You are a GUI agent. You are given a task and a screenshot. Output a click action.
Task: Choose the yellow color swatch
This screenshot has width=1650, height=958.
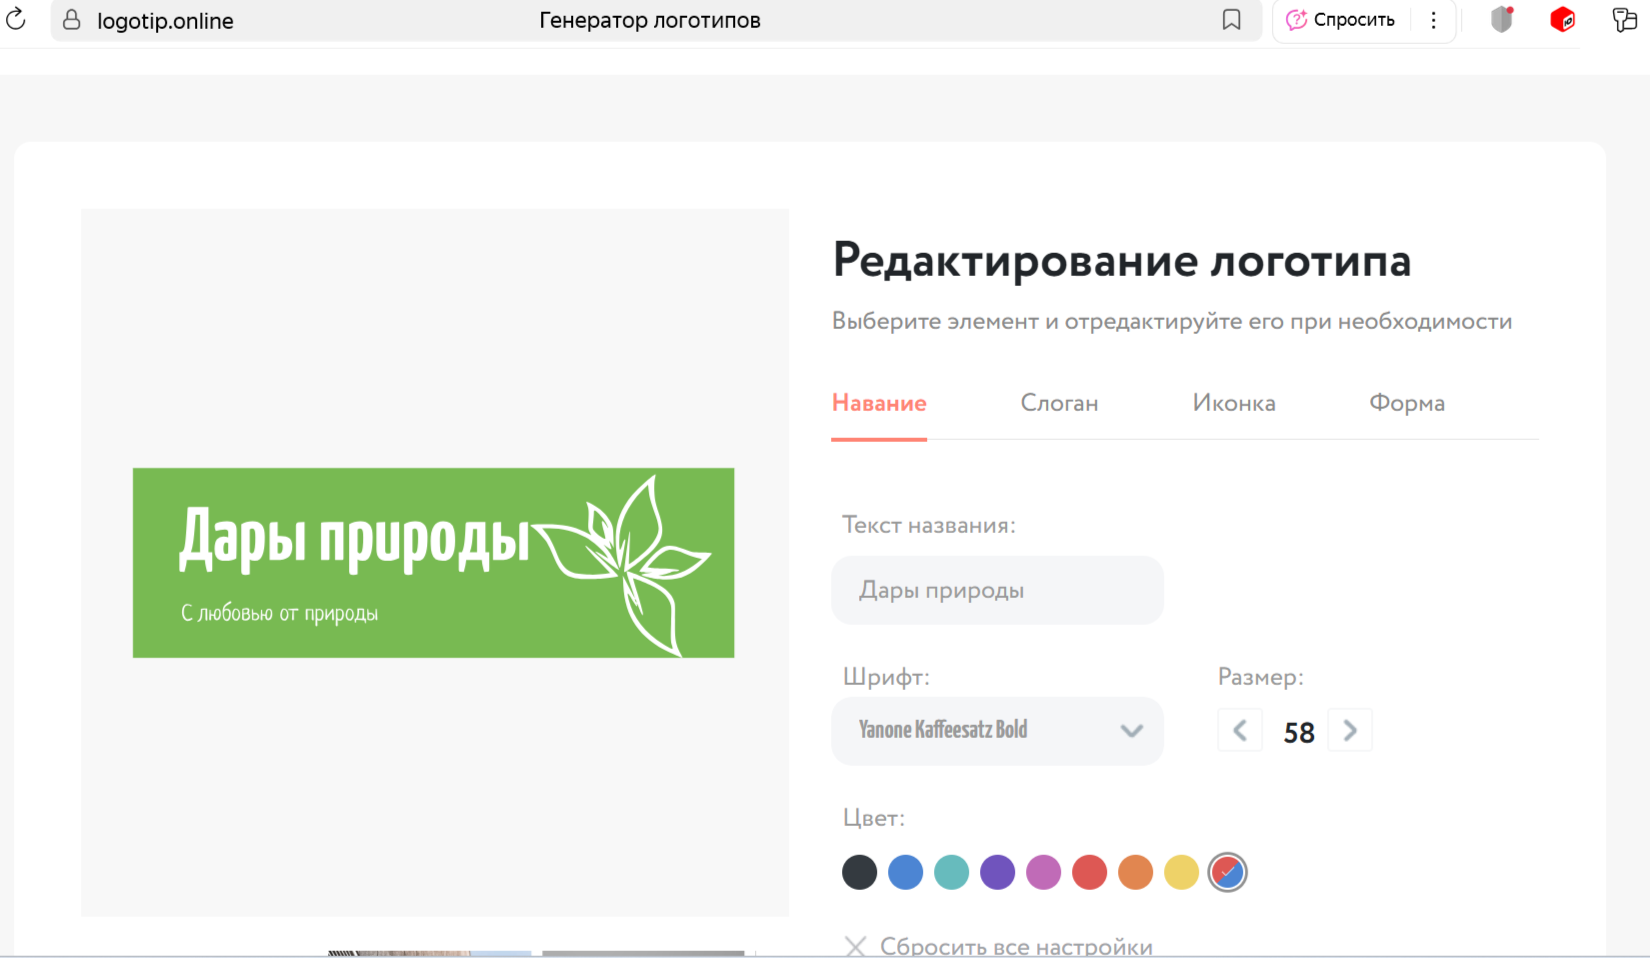1181,872
